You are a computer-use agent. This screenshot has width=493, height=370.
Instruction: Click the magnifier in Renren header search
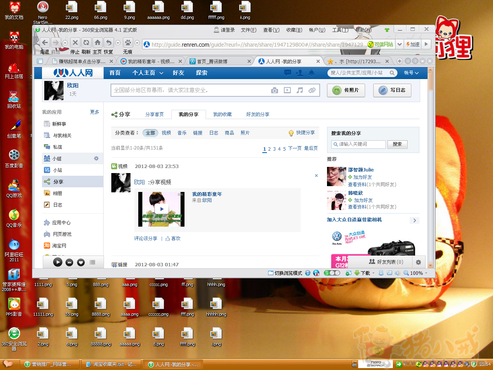(392, 73)
